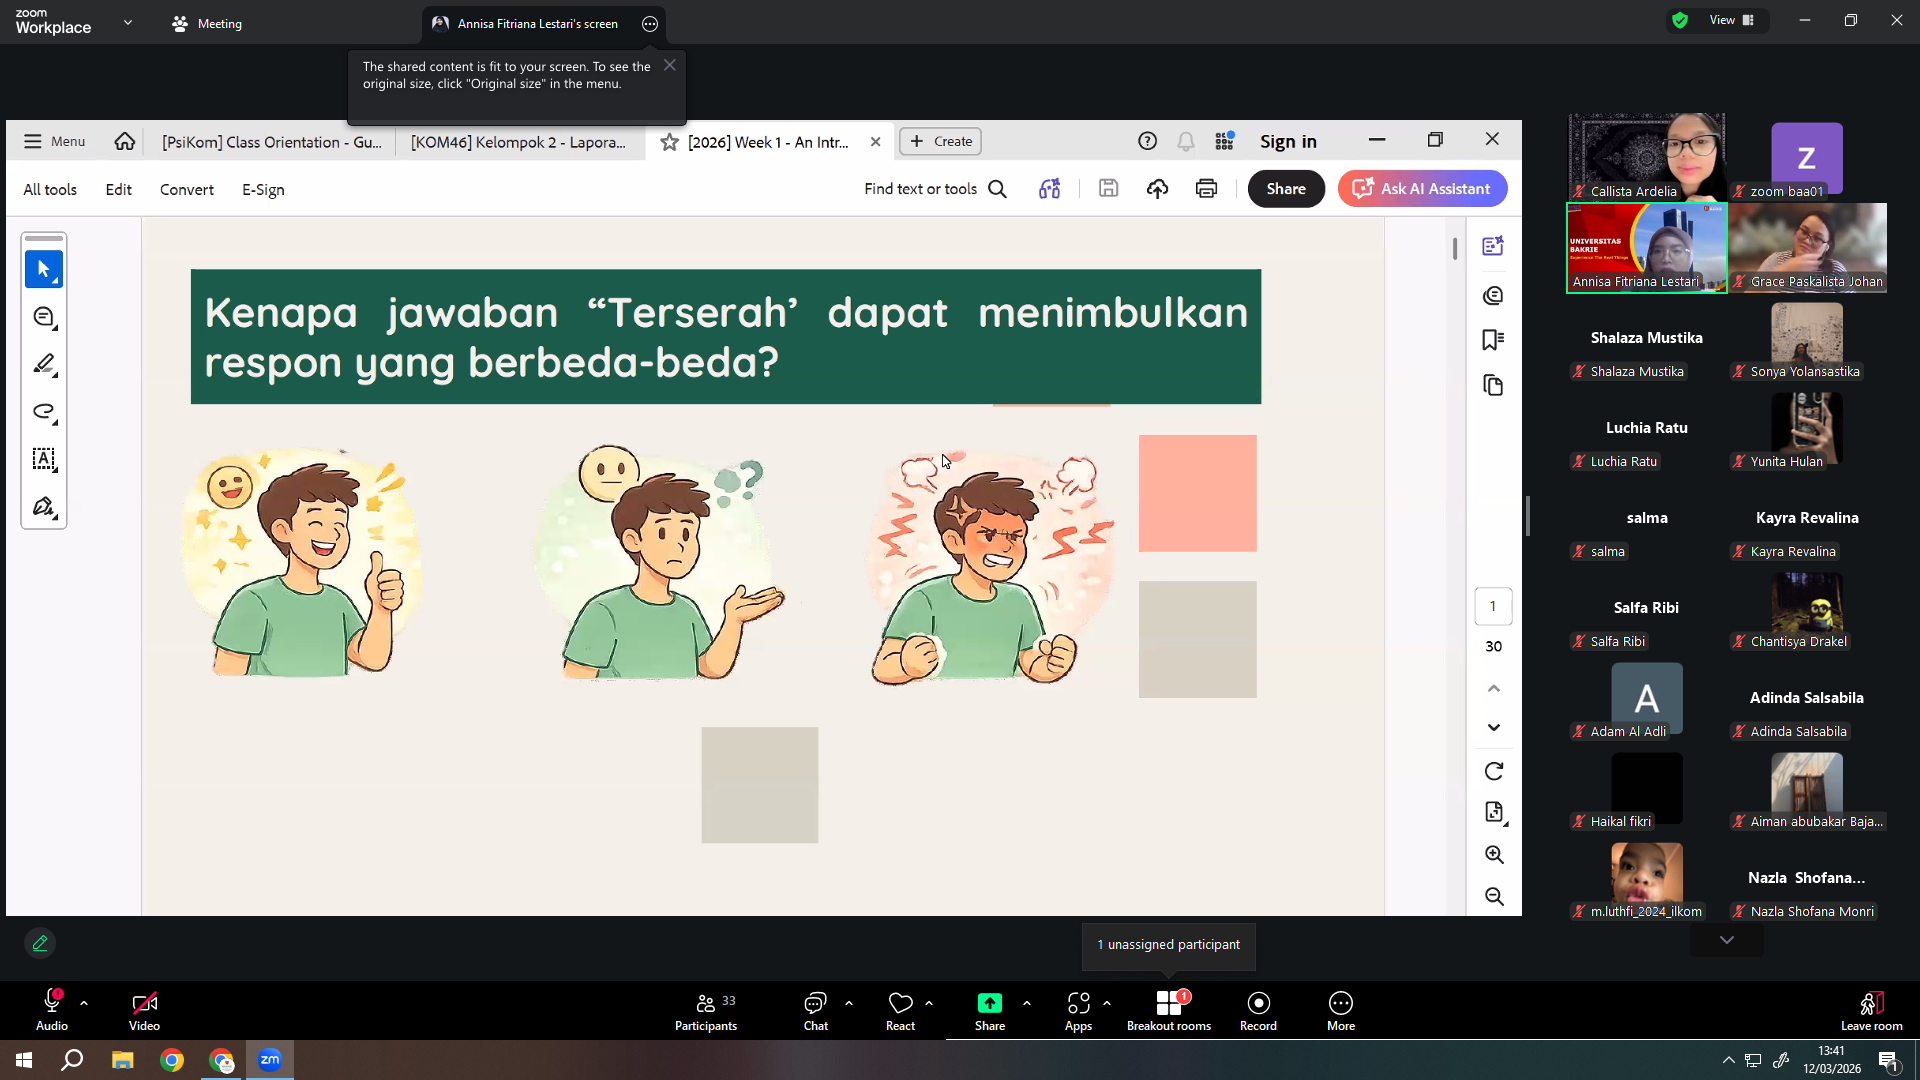This screenshot has height=1080, width=1920.
Task: Open the Zoom Workplace dropdown
Action: click(x=128, y=22)
